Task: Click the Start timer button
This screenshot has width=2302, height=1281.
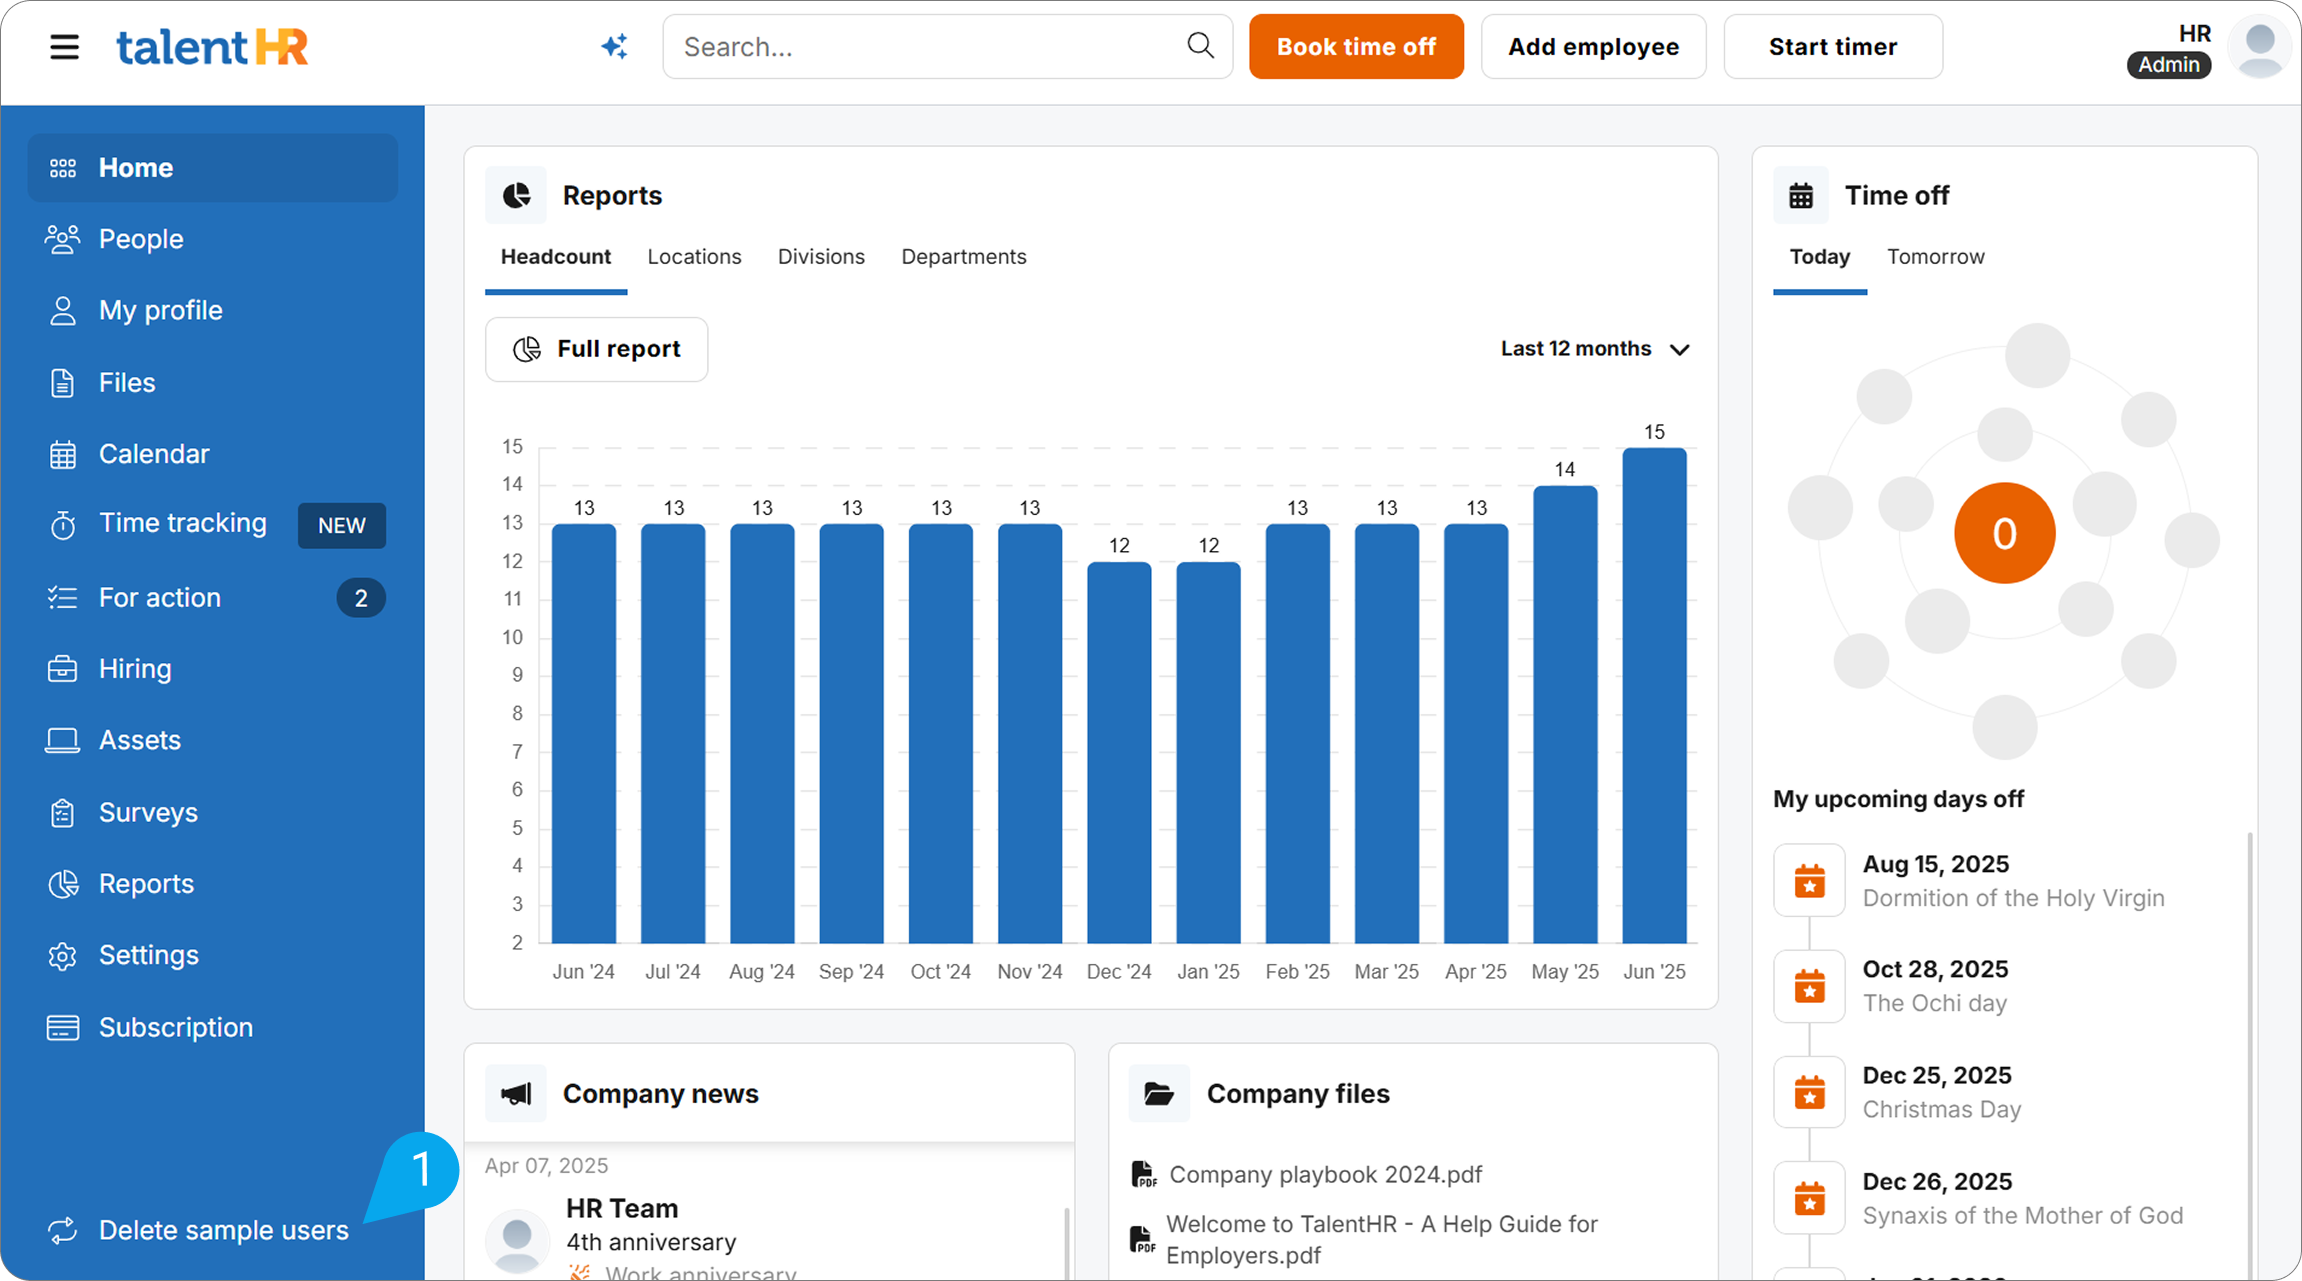Action: coord(1833,46)
